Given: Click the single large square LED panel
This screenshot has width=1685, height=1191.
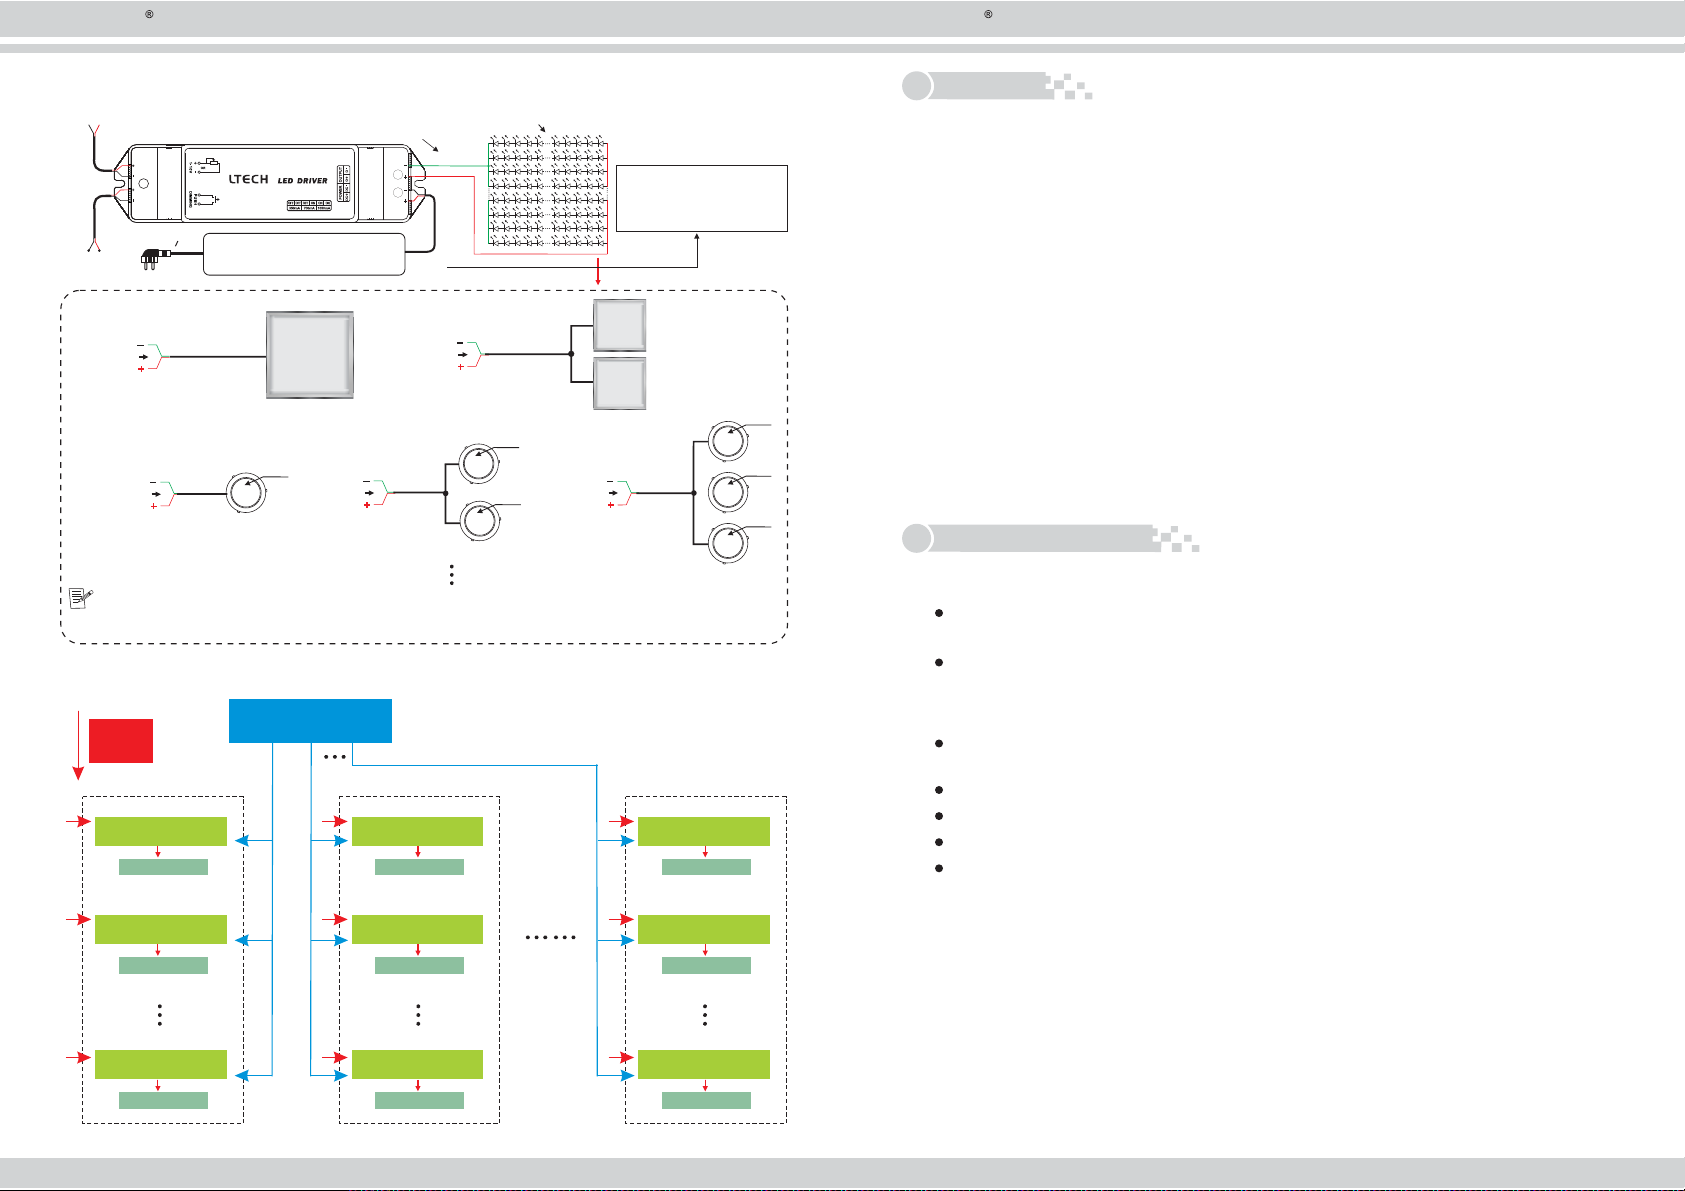Looking at the screenshot, I should (x=310, y=355).
